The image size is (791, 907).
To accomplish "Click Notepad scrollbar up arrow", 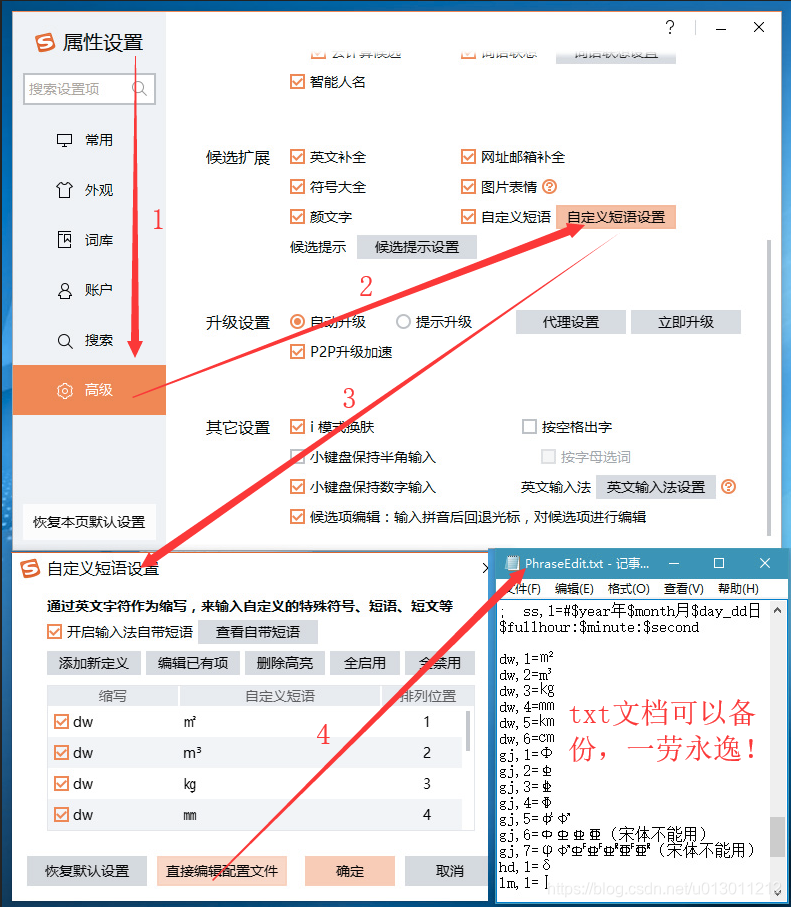I will [x=778, y=610].
